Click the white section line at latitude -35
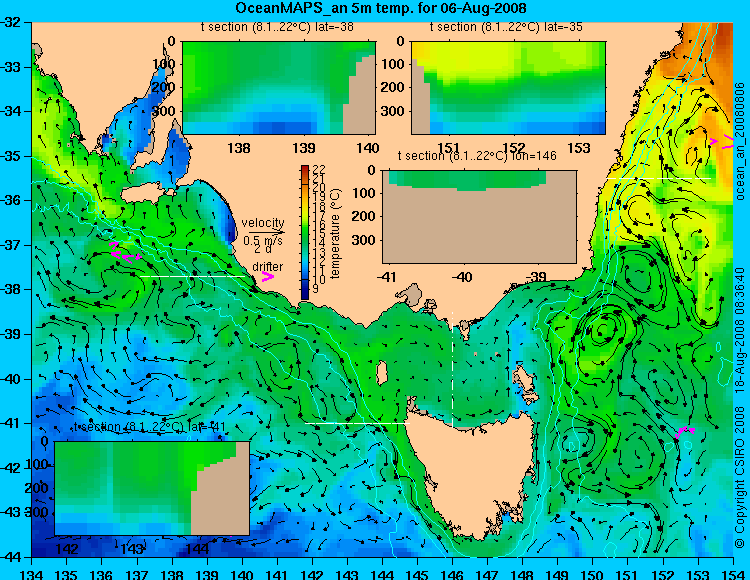 click(x=659, y=178)
